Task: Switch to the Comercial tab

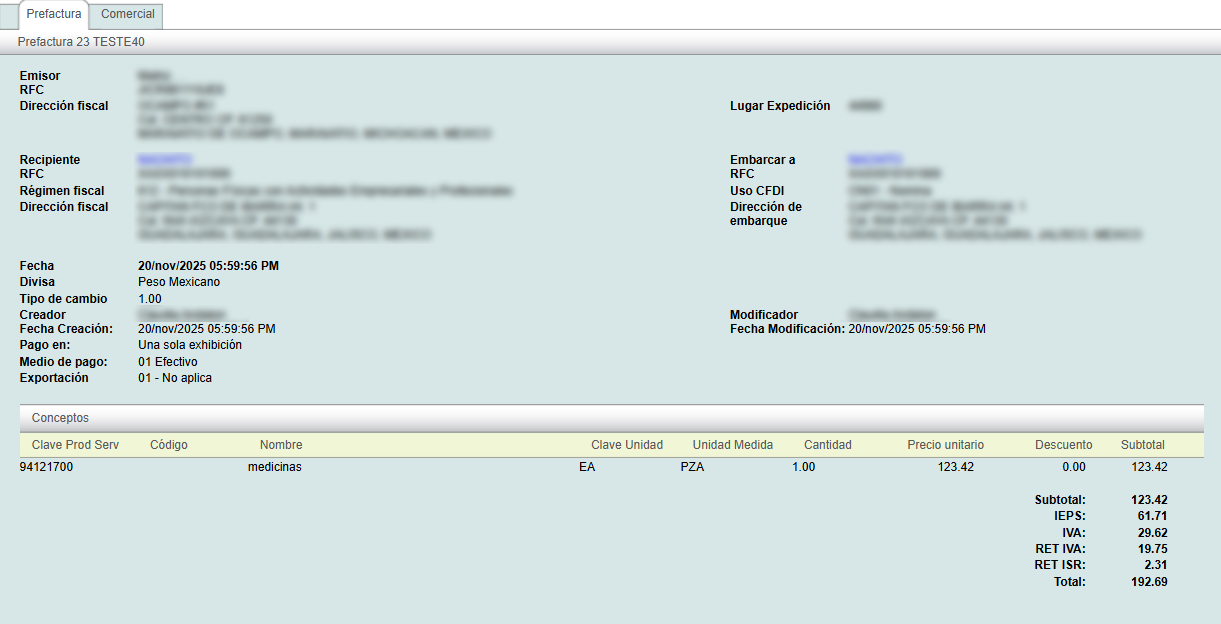Action: click(128, 15)
